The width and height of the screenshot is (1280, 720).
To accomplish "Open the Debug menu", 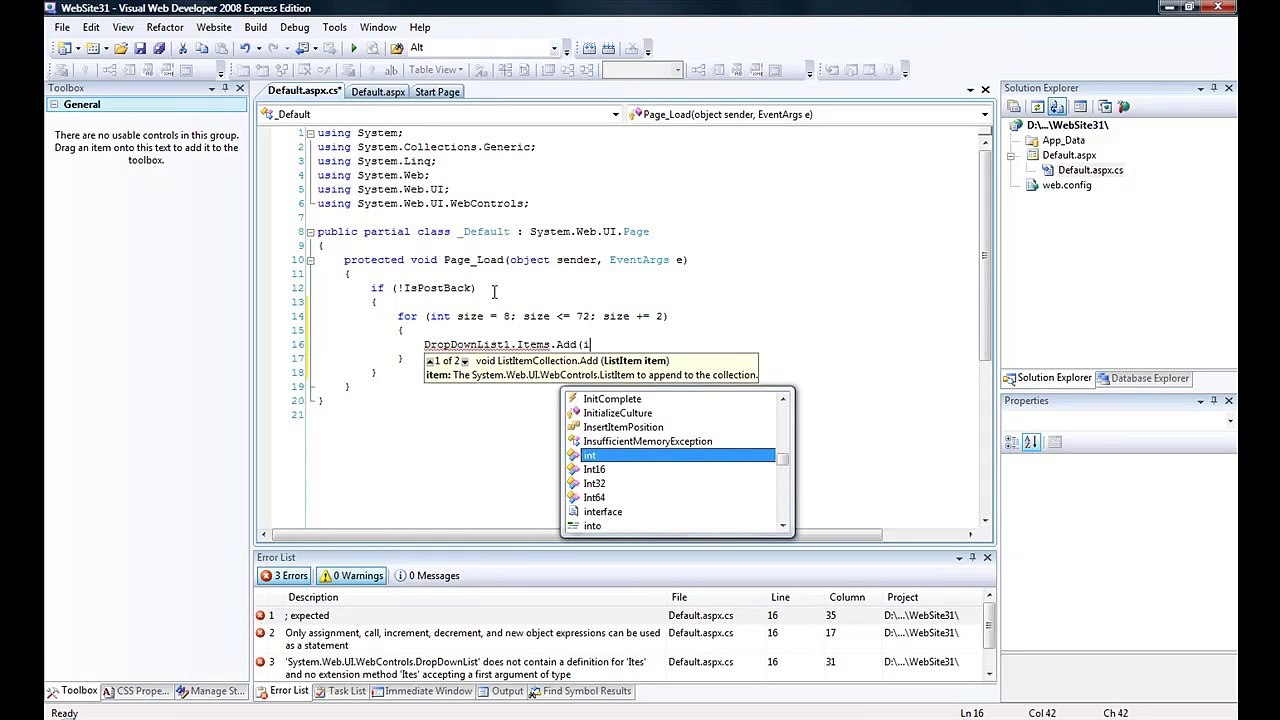I will click(x=294, y=27).
